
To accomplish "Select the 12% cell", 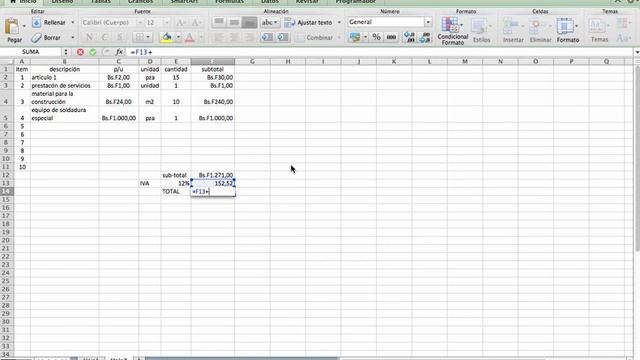I will tap(176, 183).
